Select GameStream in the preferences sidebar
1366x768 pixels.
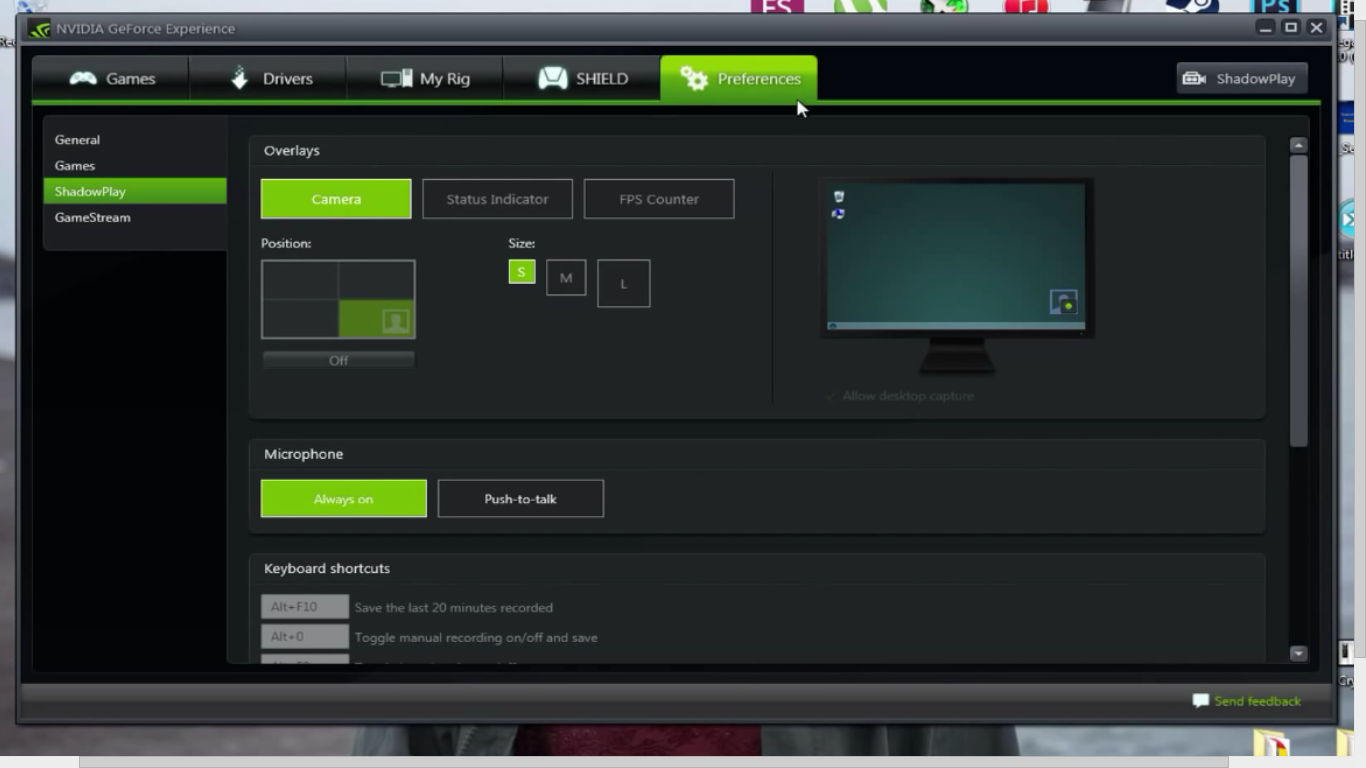pyautogui.click(x=135, y=217)
